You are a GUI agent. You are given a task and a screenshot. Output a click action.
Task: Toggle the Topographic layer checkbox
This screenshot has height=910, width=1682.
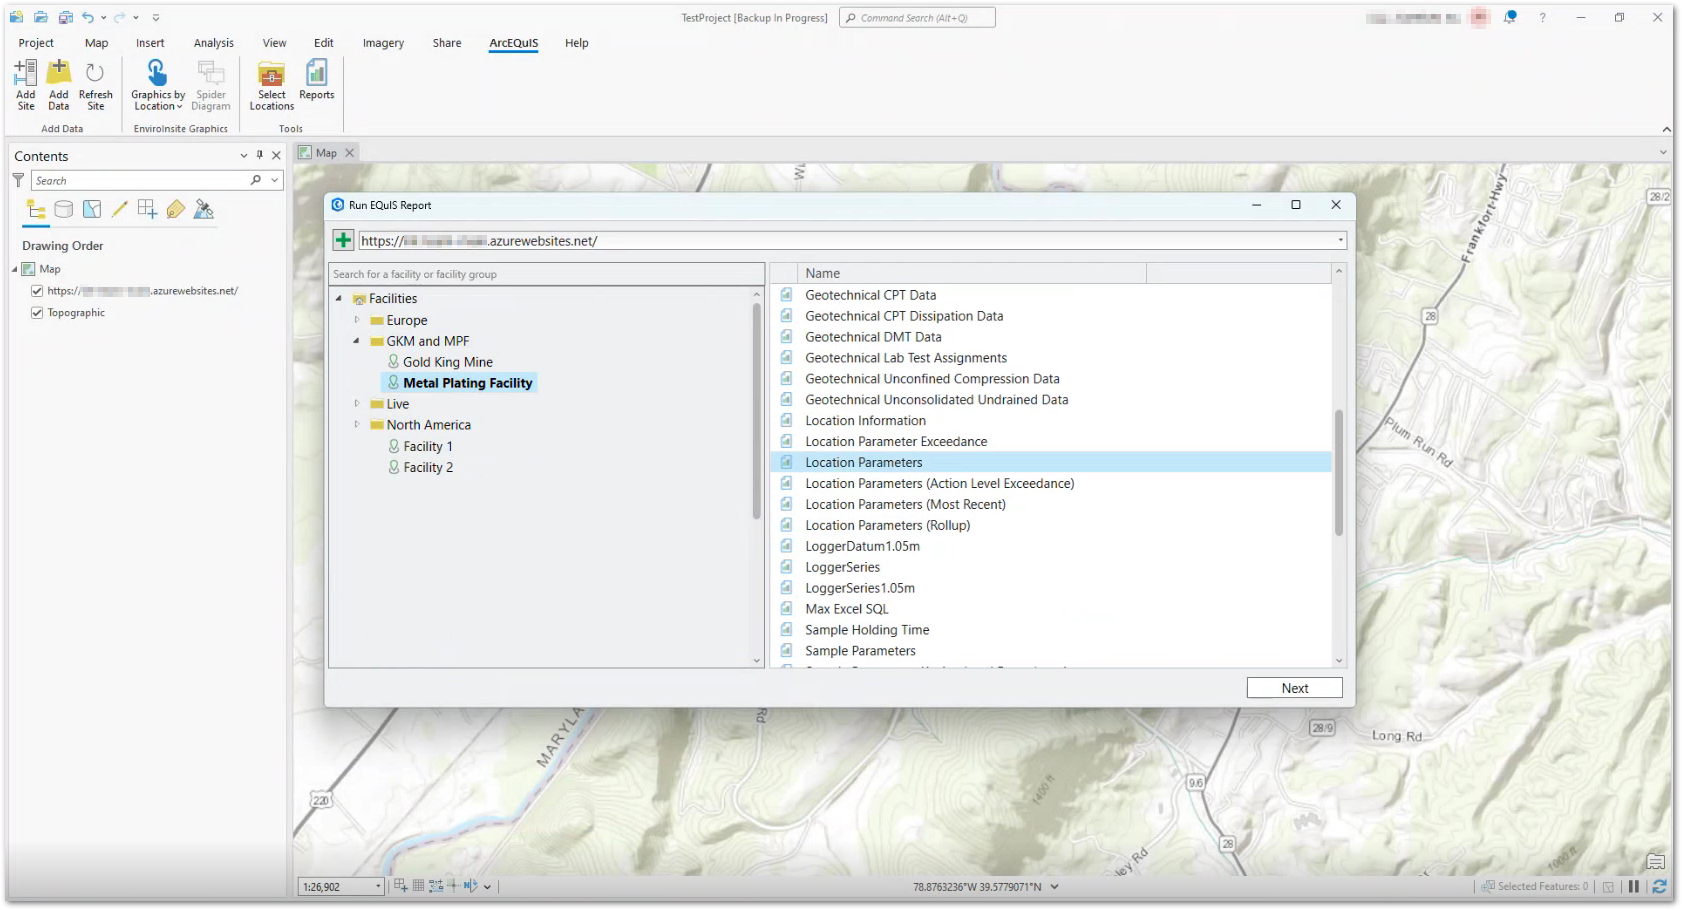coord(37,313)
